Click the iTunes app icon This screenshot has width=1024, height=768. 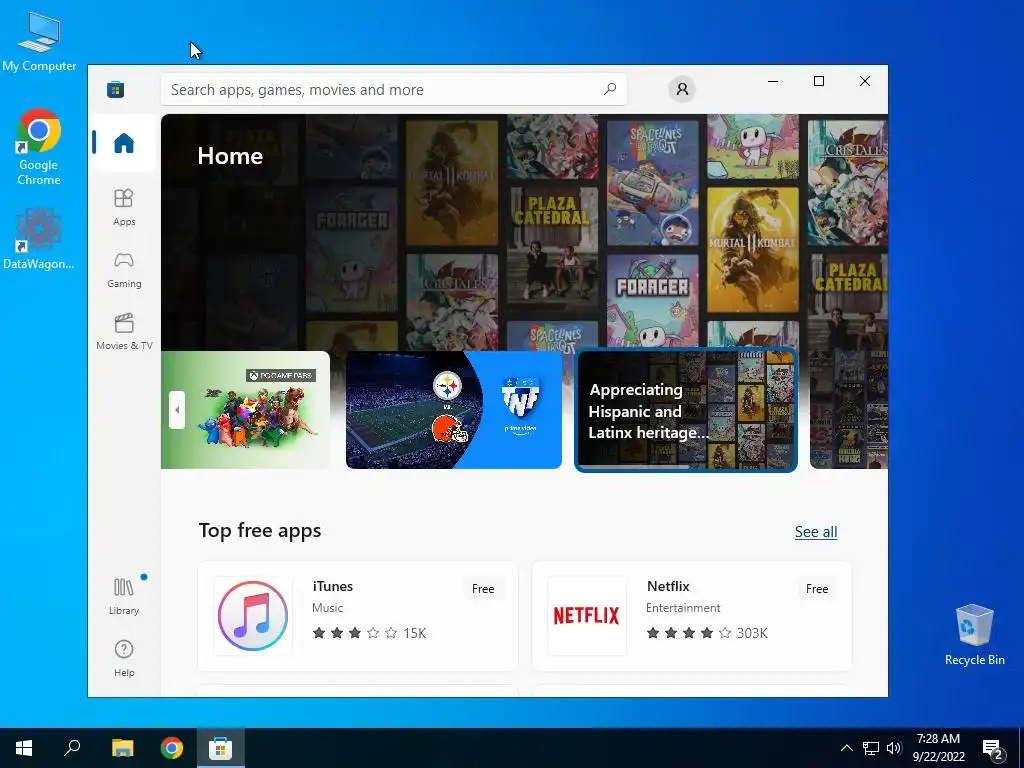(253, 616)
